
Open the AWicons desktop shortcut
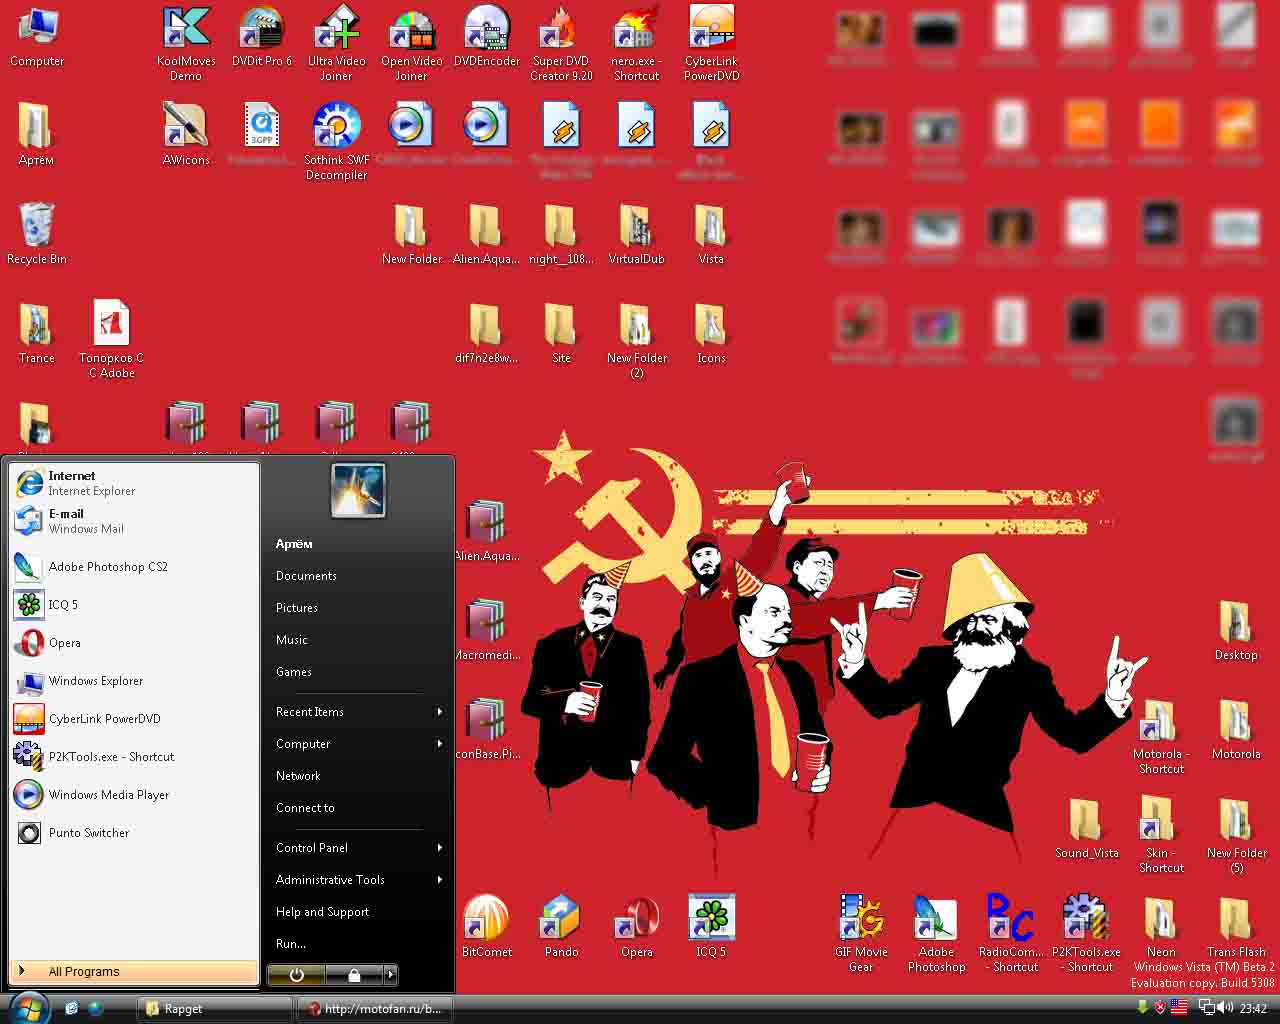coord(186,135)
